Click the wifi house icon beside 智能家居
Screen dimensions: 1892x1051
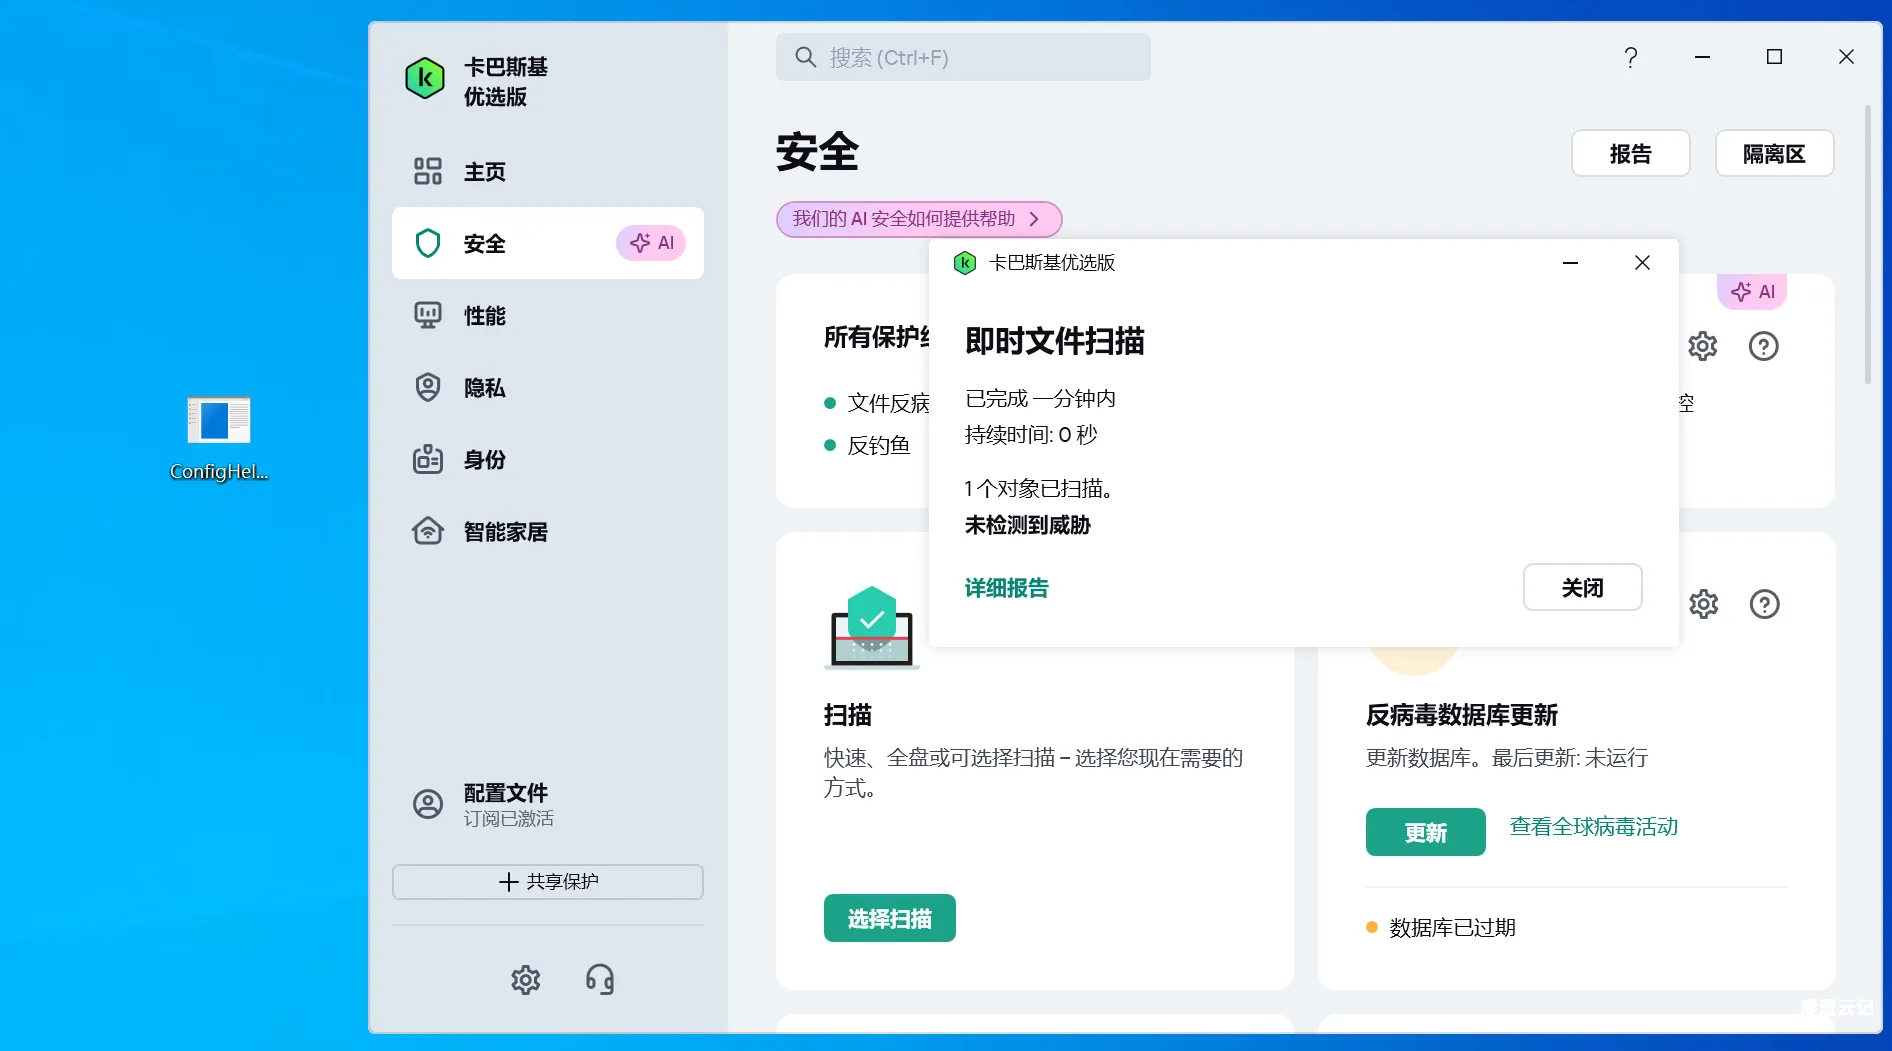coord(428,531)
